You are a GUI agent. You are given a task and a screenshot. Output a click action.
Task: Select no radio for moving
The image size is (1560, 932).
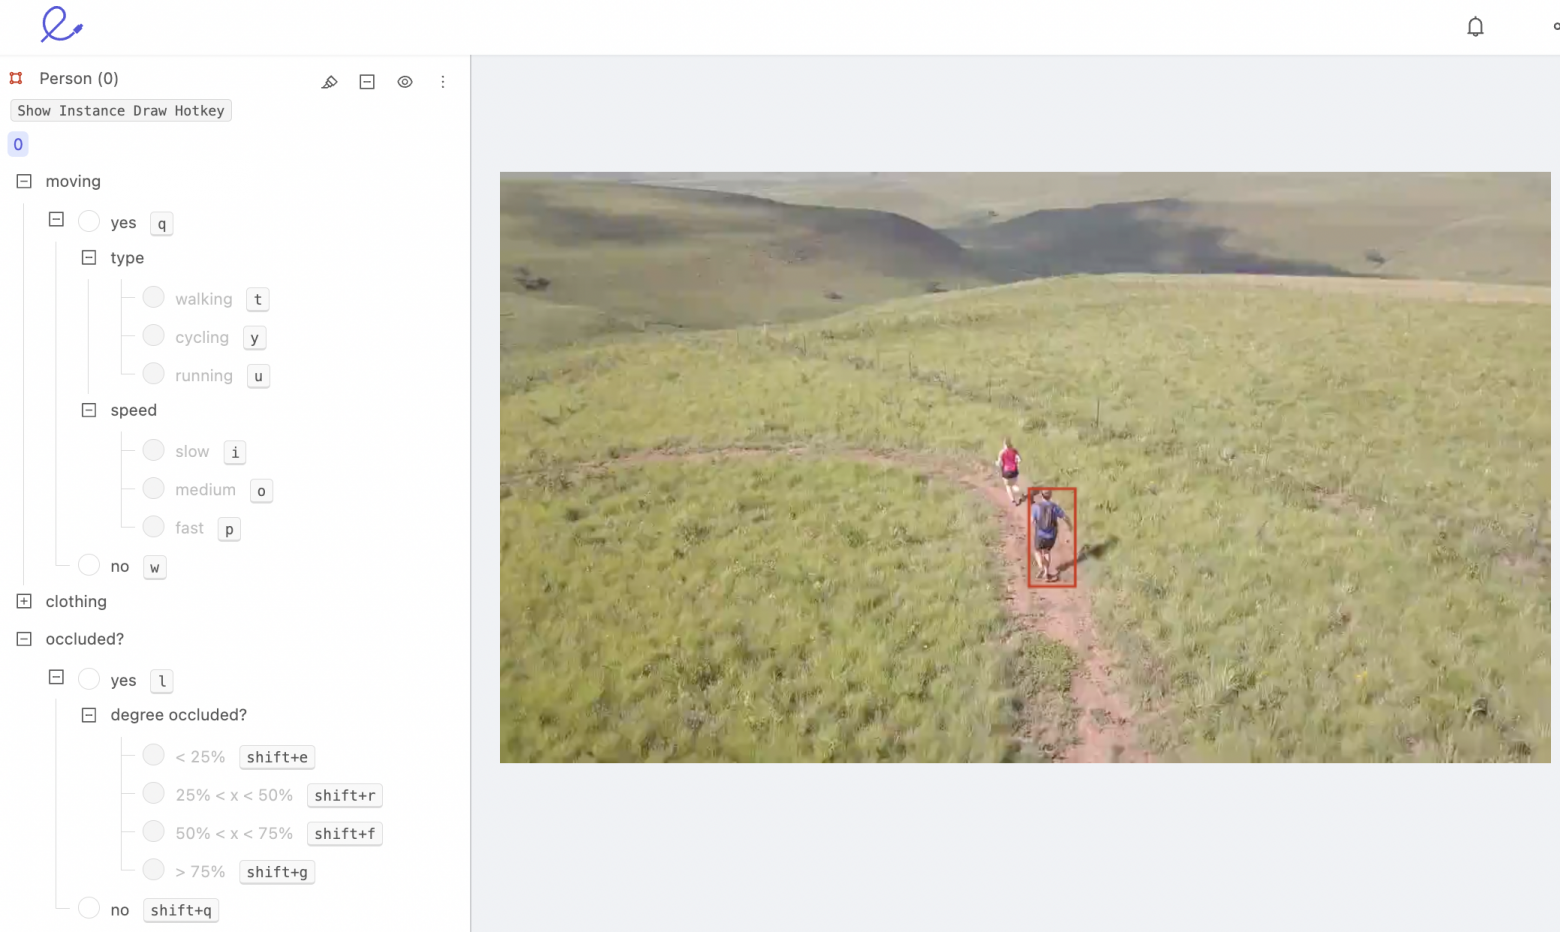pos(89,565)
